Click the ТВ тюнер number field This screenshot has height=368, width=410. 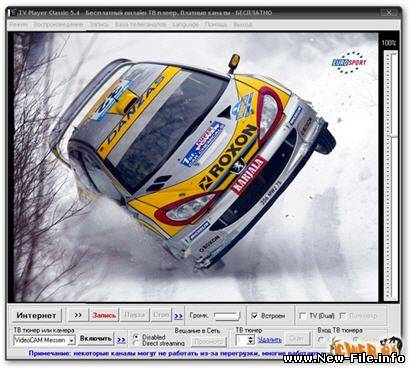pyautogui.click(x=241, y=340)
